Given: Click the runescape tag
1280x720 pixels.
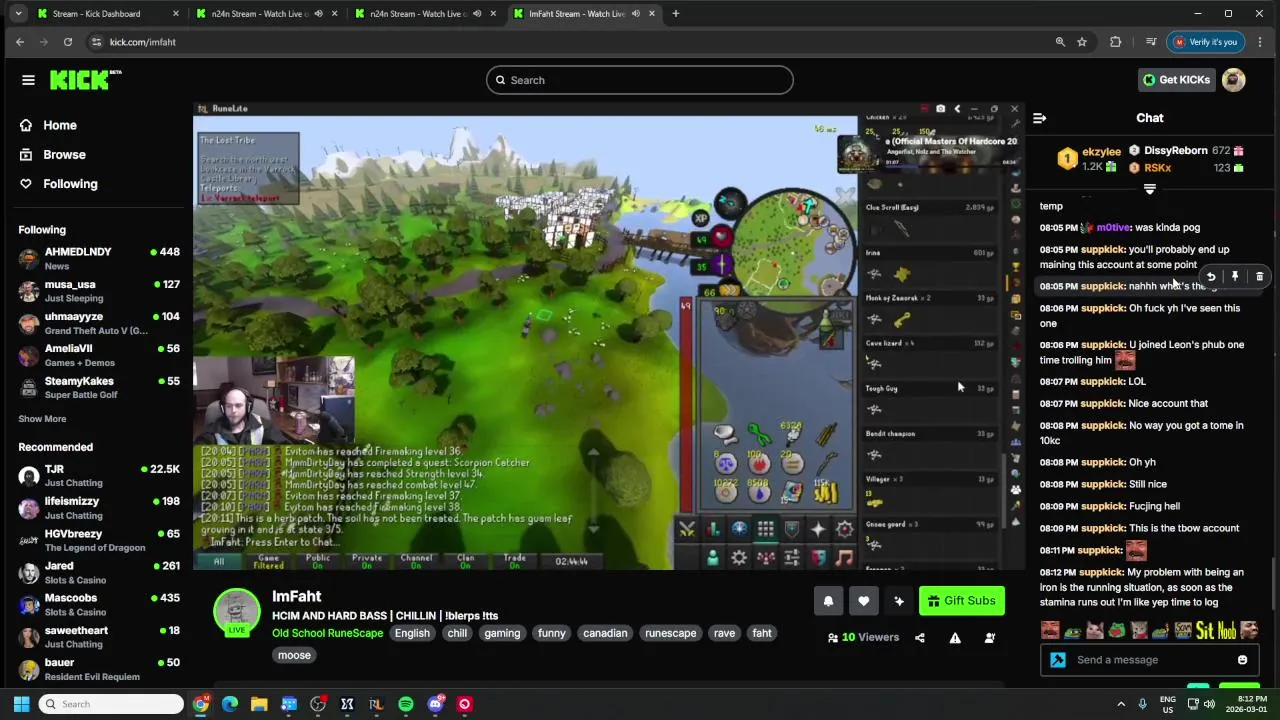Looking at the screenshot, I should [x=671, y=633].
